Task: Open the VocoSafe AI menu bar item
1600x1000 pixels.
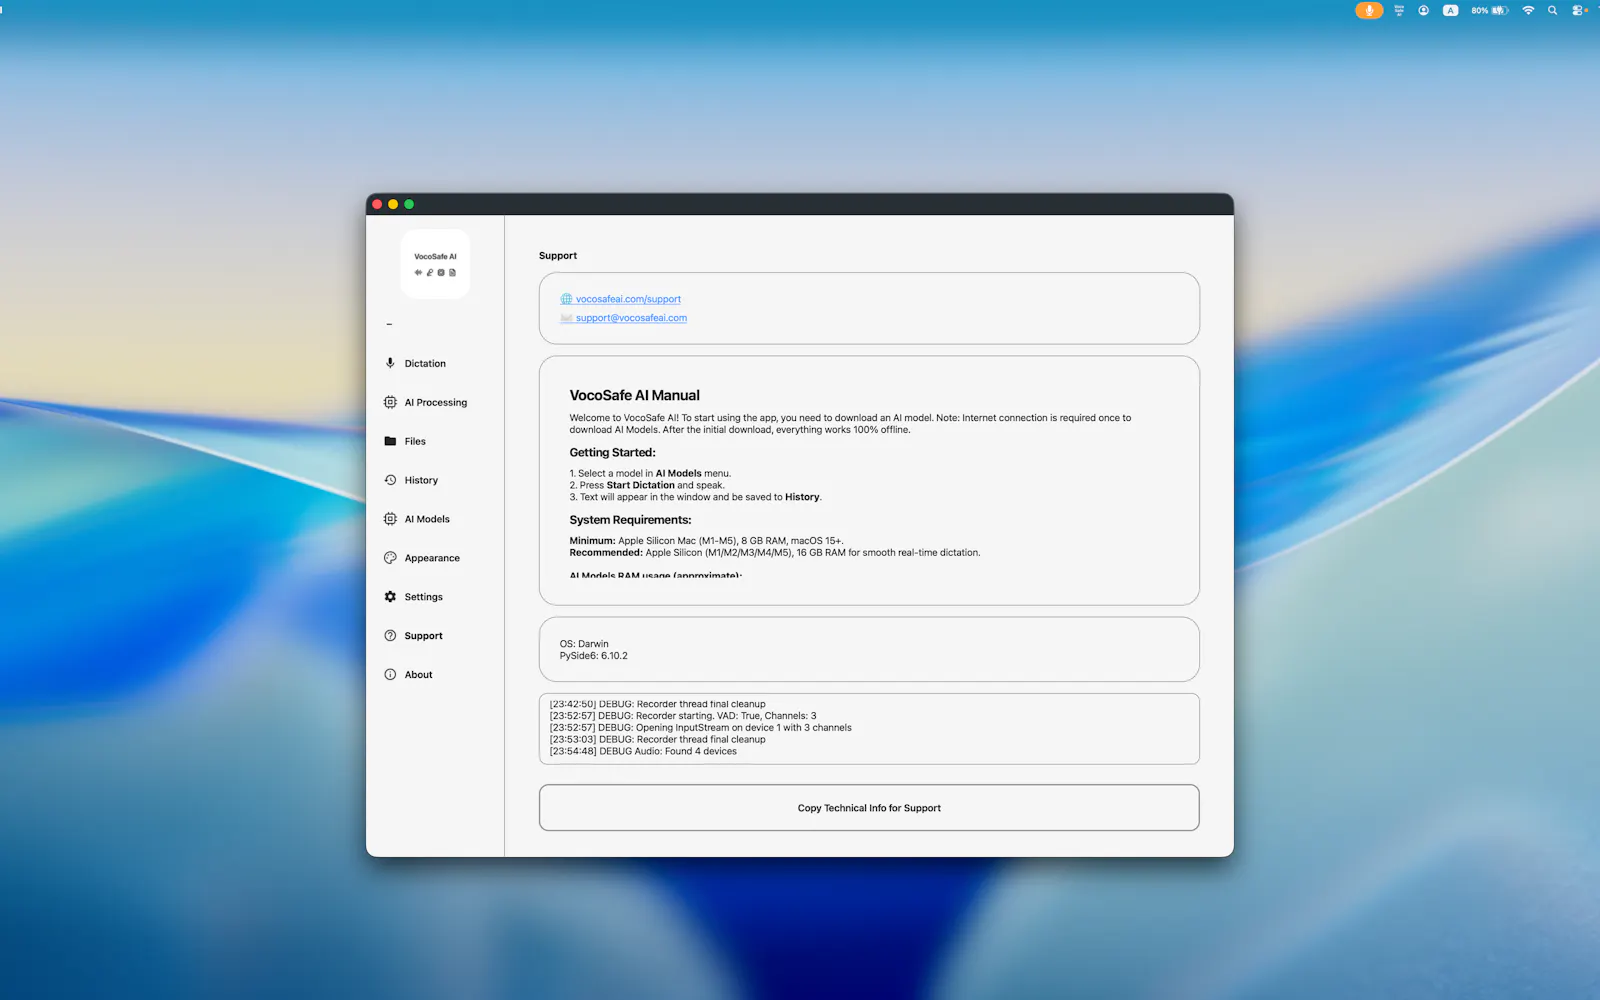Action: coord(1399,10)
